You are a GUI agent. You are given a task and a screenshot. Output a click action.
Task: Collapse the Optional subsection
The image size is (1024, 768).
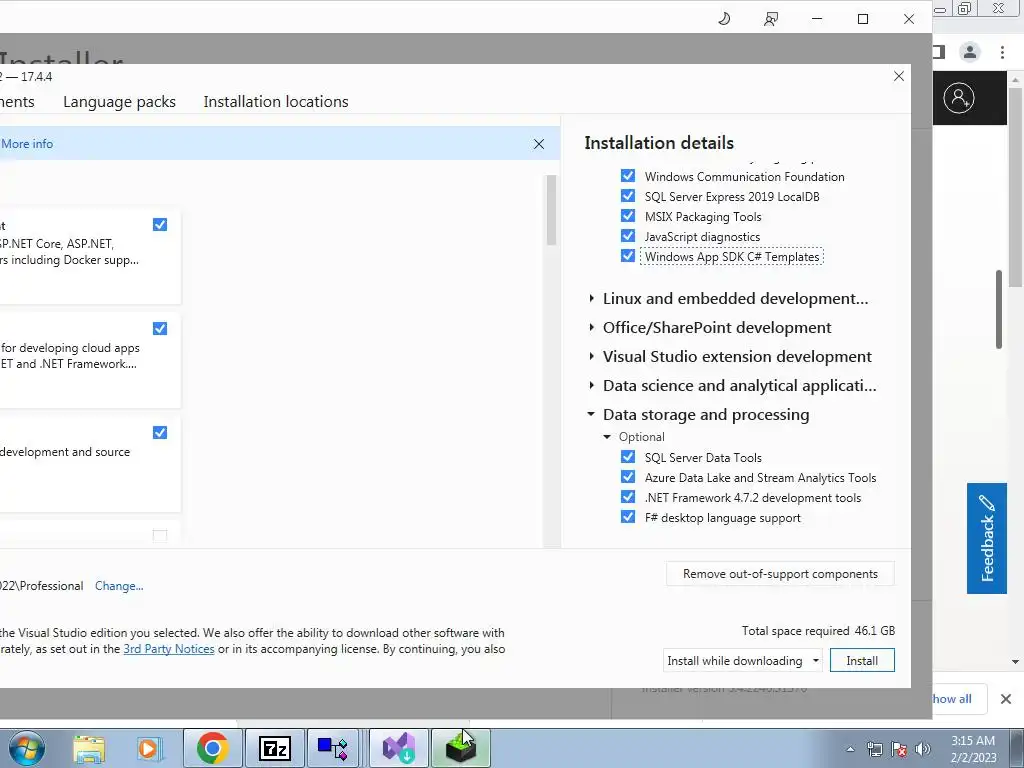607,437
